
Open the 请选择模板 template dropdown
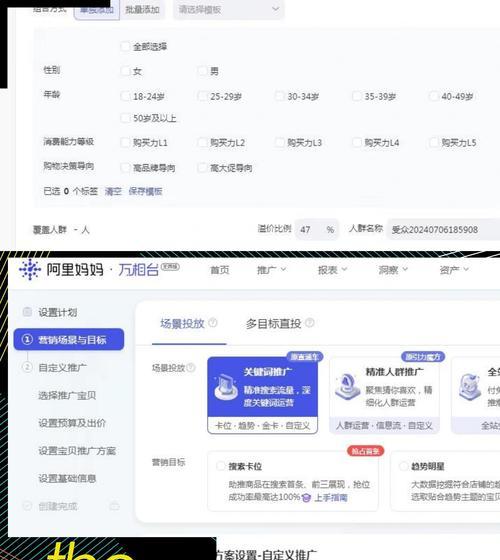point(229,9)
